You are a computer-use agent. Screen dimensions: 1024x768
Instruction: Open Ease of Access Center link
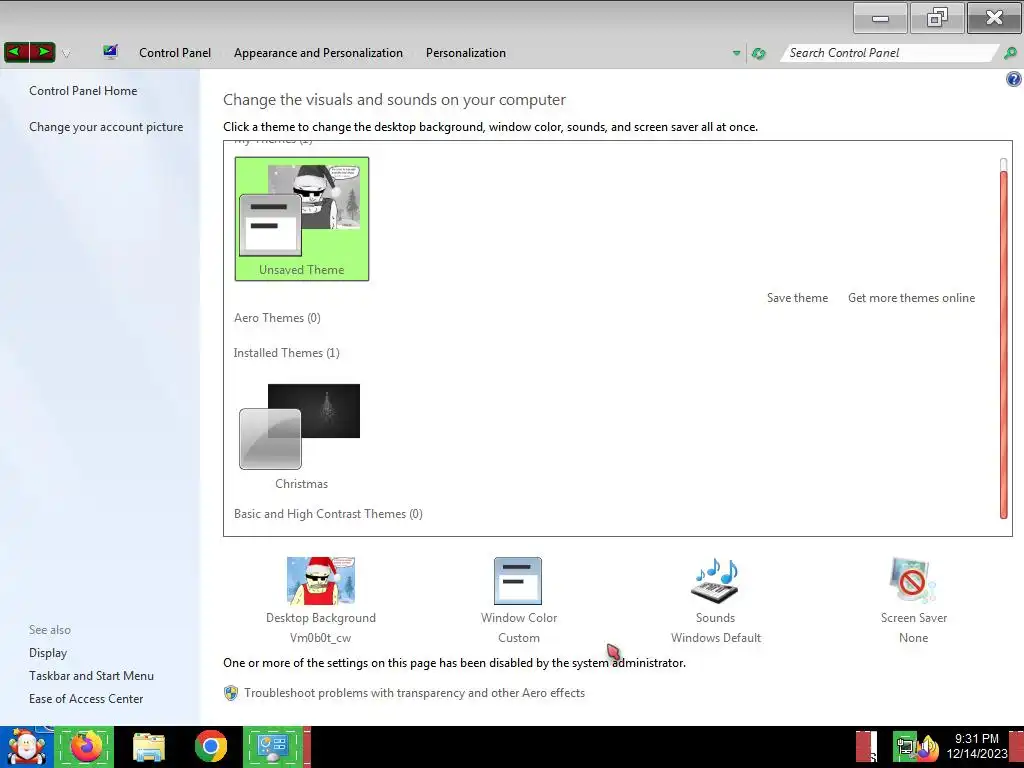86,699
